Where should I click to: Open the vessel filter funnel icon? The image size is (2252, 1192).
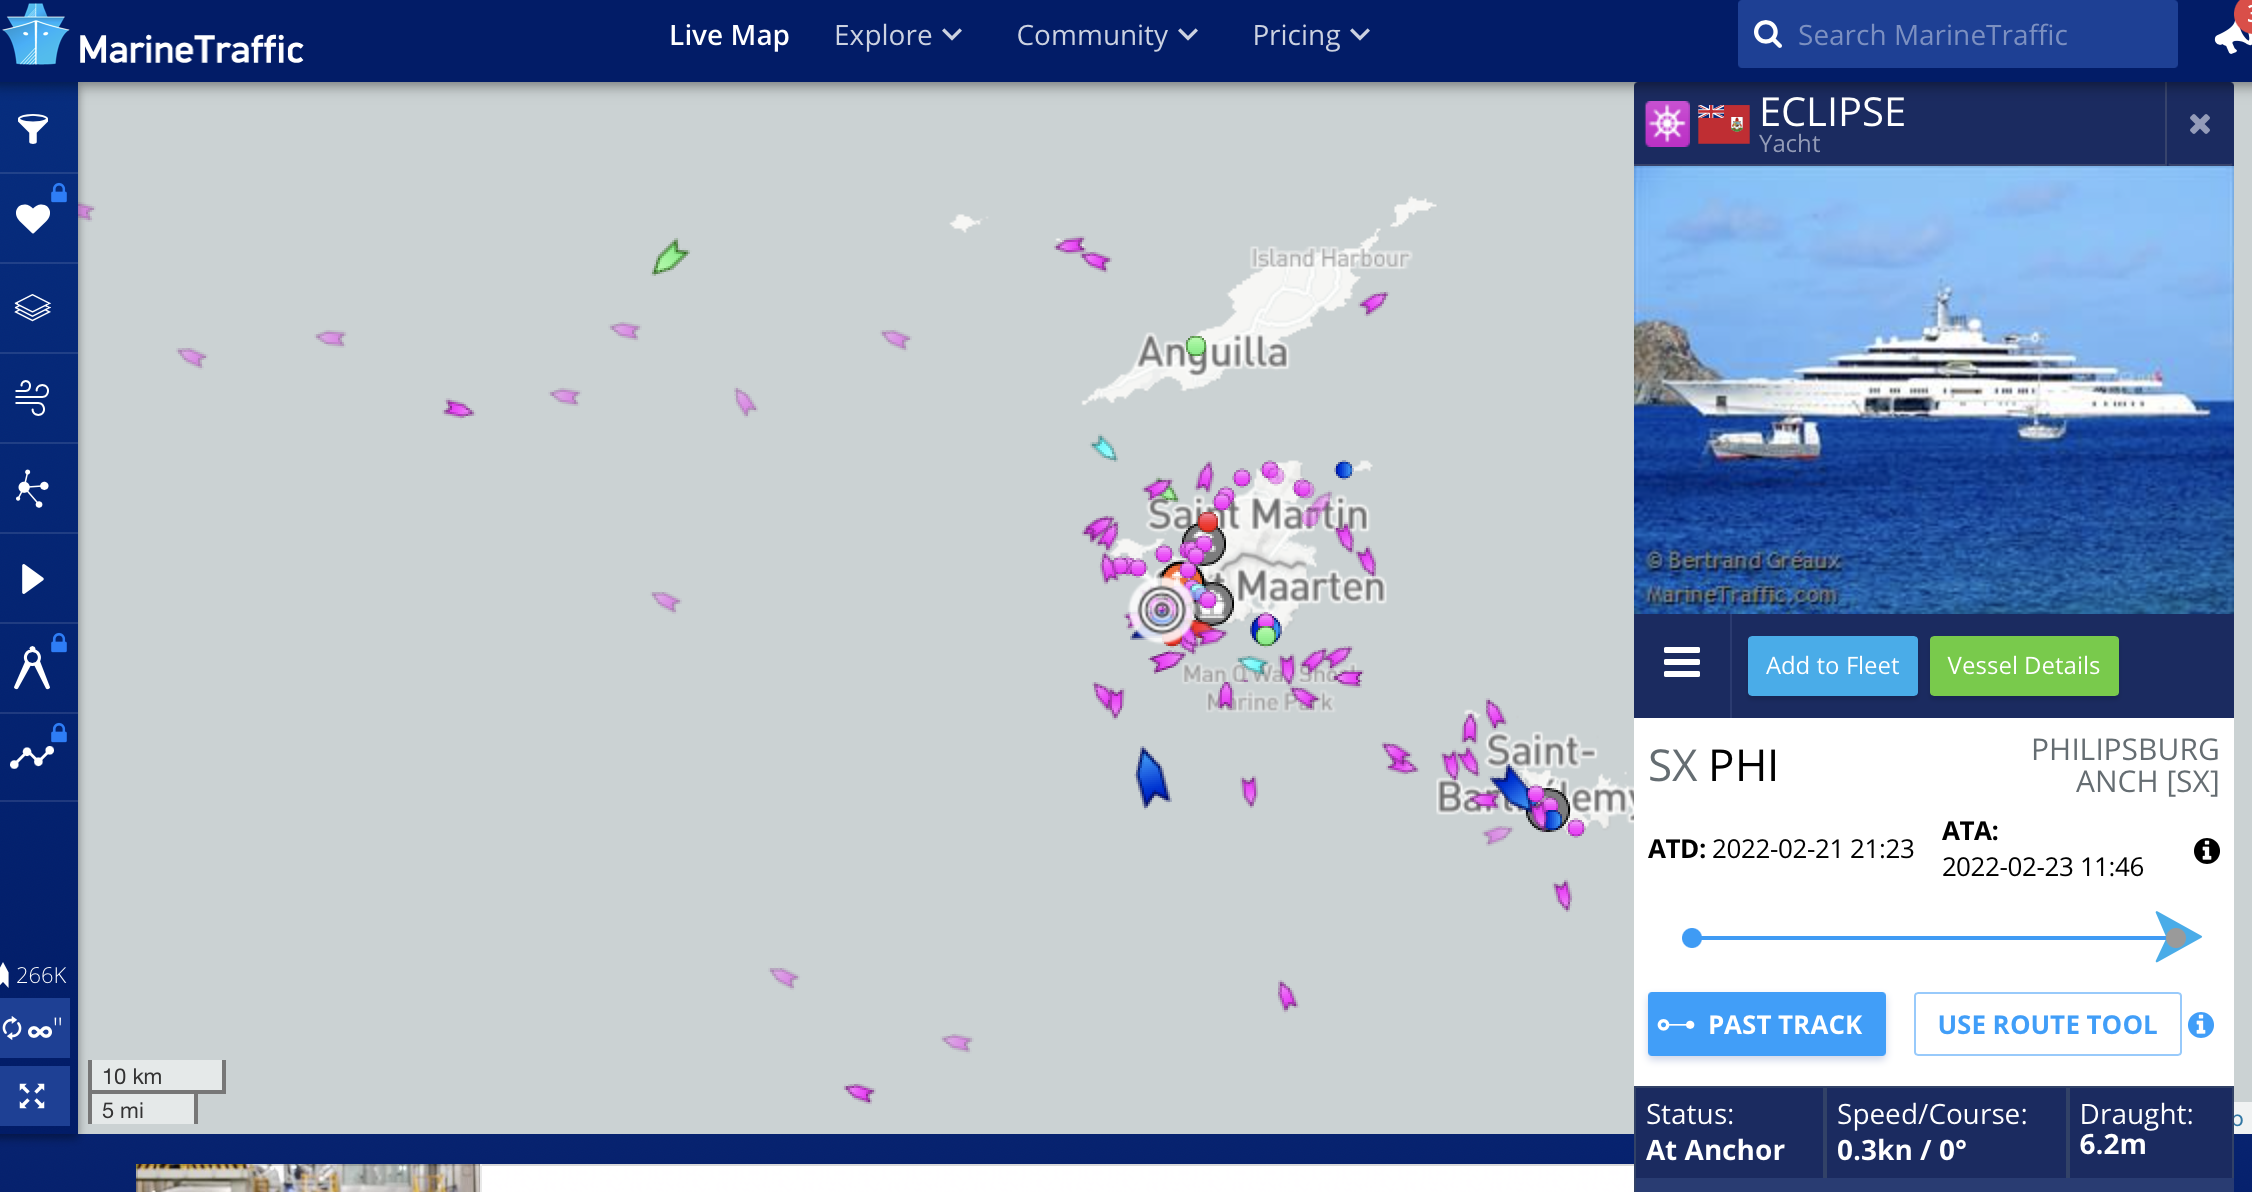33,128
